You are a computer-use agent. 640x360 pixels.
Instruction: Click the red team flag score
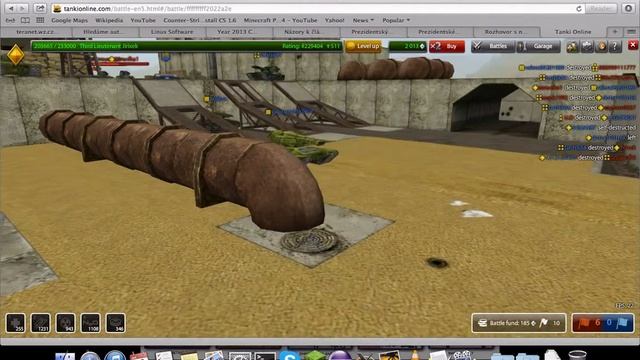click(x=588, y=323)
